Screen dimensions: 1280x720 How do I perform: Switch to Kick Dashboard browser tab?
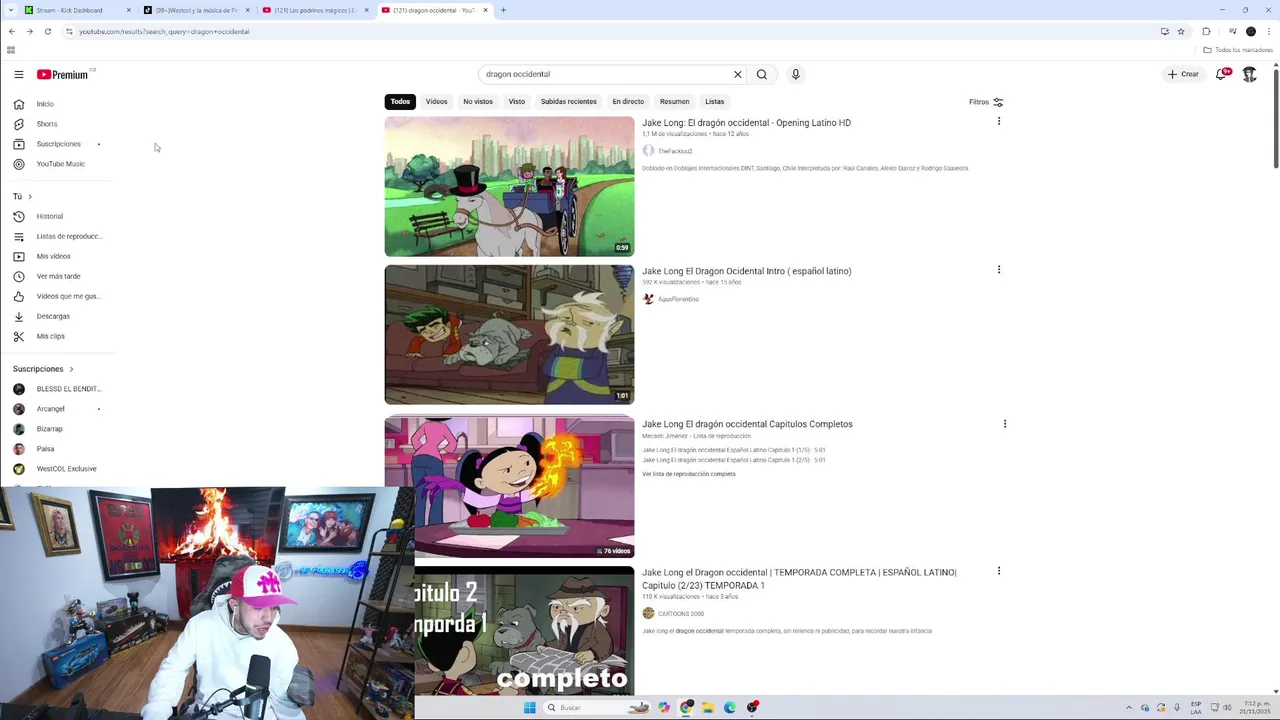[x=76, y=10]
